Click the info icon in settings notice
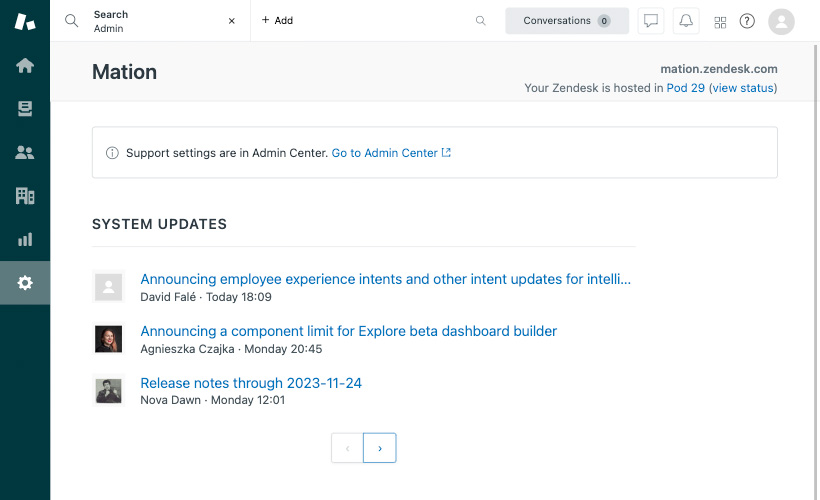Image resolution: width=820 pixels, height=500 pixels. [x=112, y=153]
